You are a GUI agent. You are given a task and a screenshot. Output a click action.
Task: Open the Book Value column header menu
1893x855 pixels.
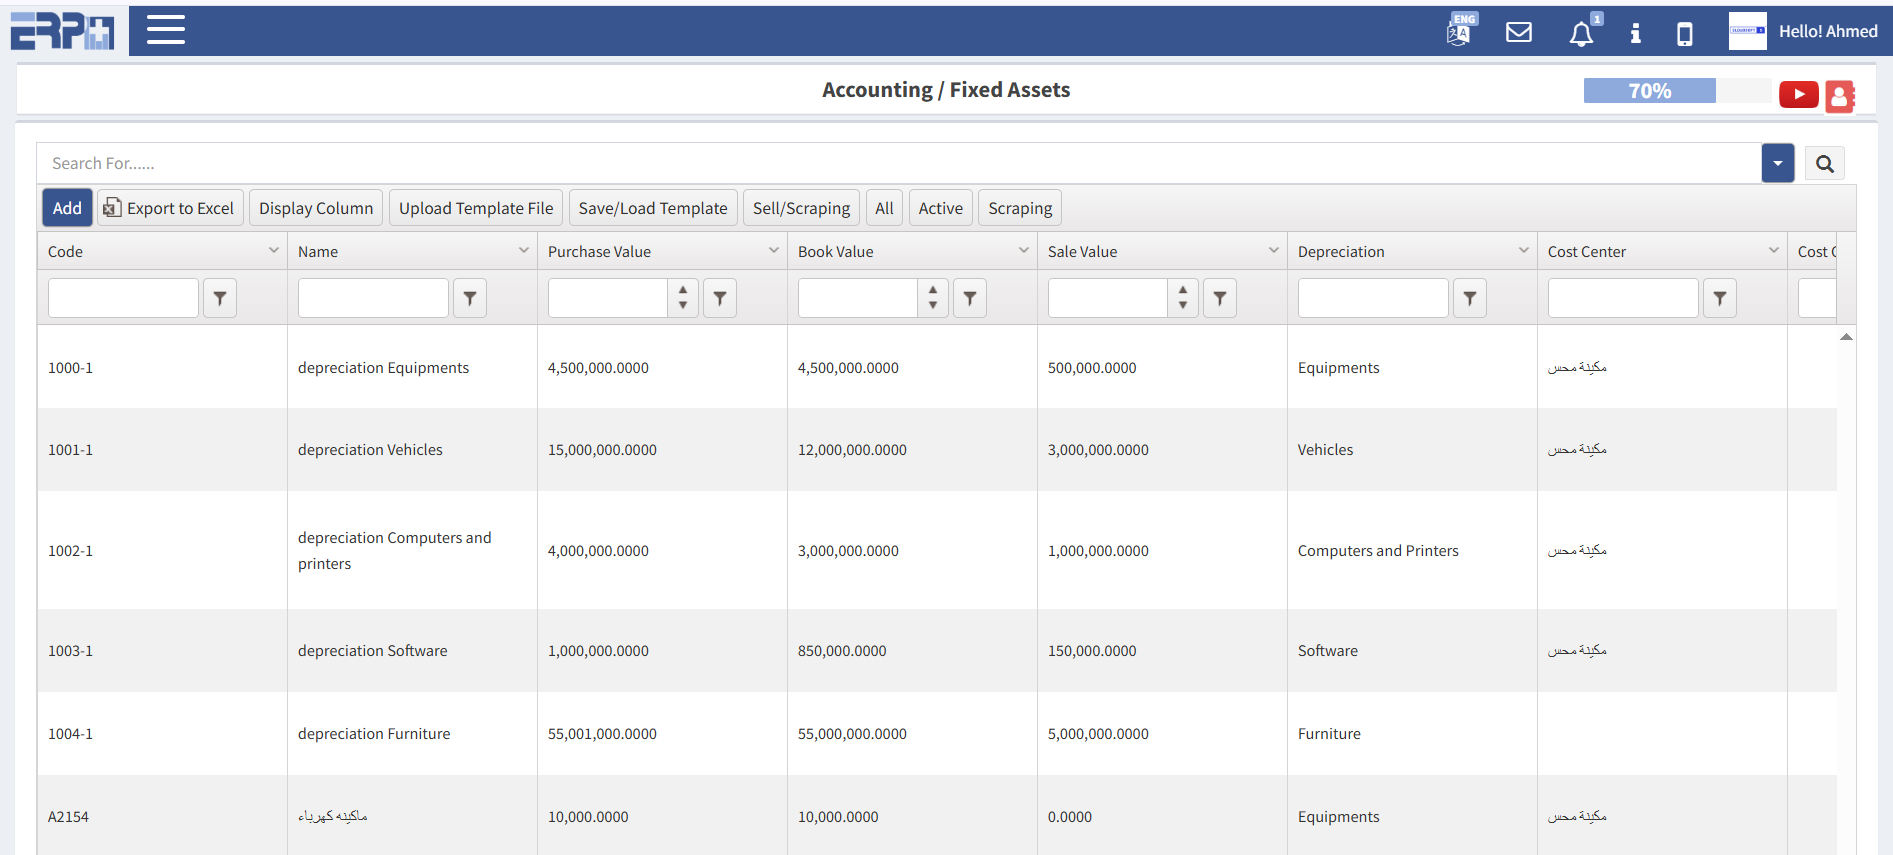click(x=1023, y=251)
